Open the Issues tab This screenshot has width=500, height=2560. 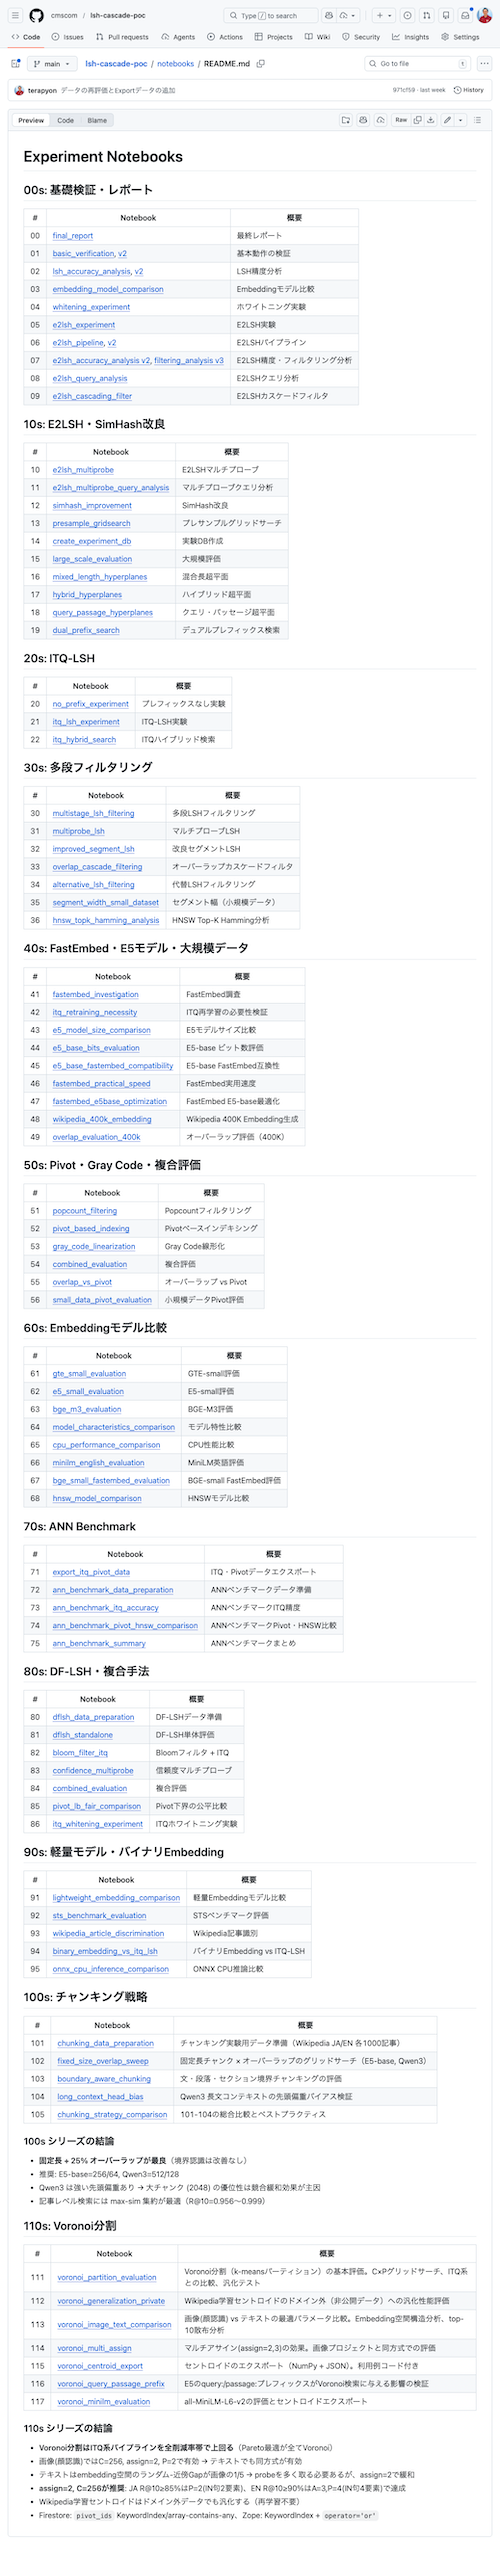pos(69,37)
